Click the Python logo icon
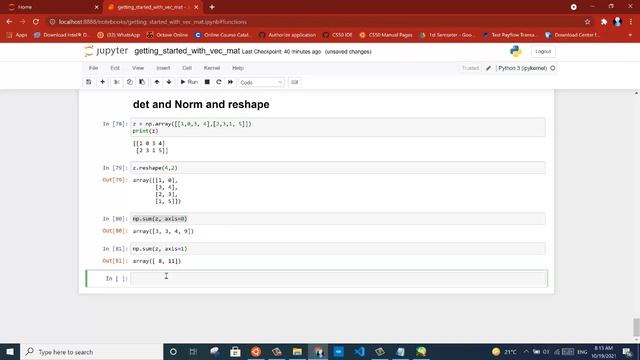 (x=516, y=51)
